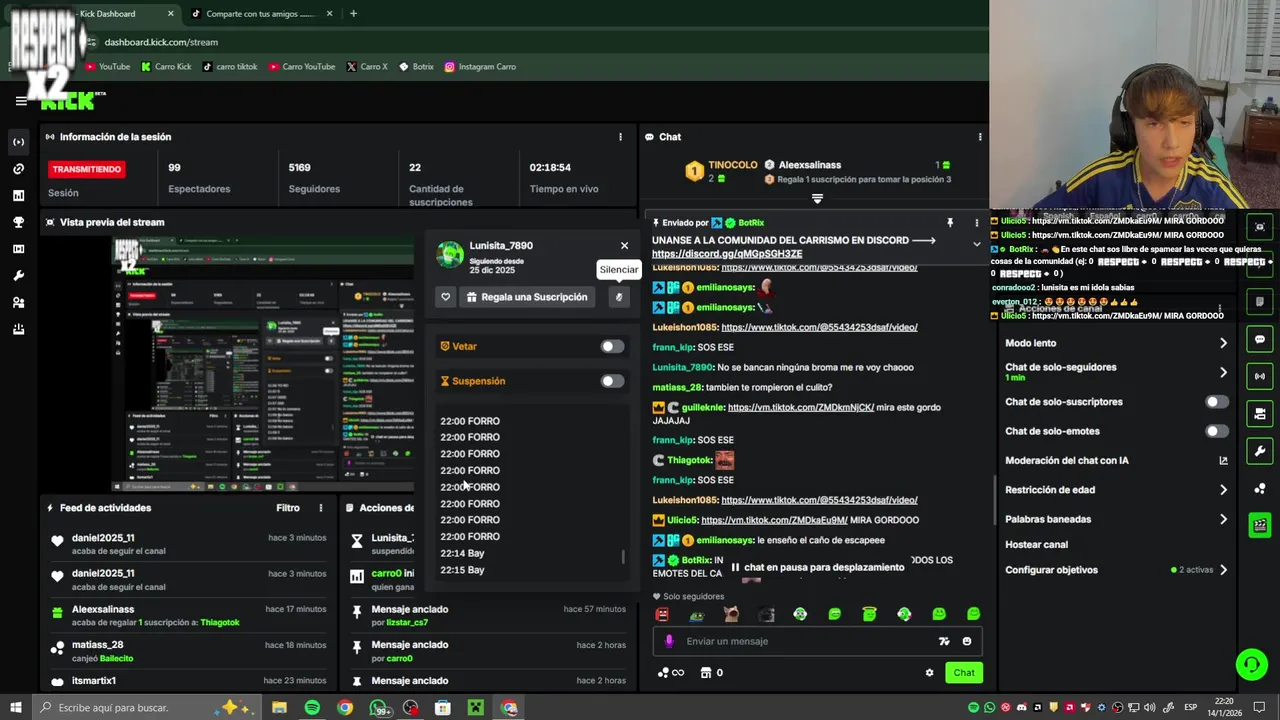
Task: Select the highlighted clapperboard icon in the right toolbar
Action: coord(1260,525)
